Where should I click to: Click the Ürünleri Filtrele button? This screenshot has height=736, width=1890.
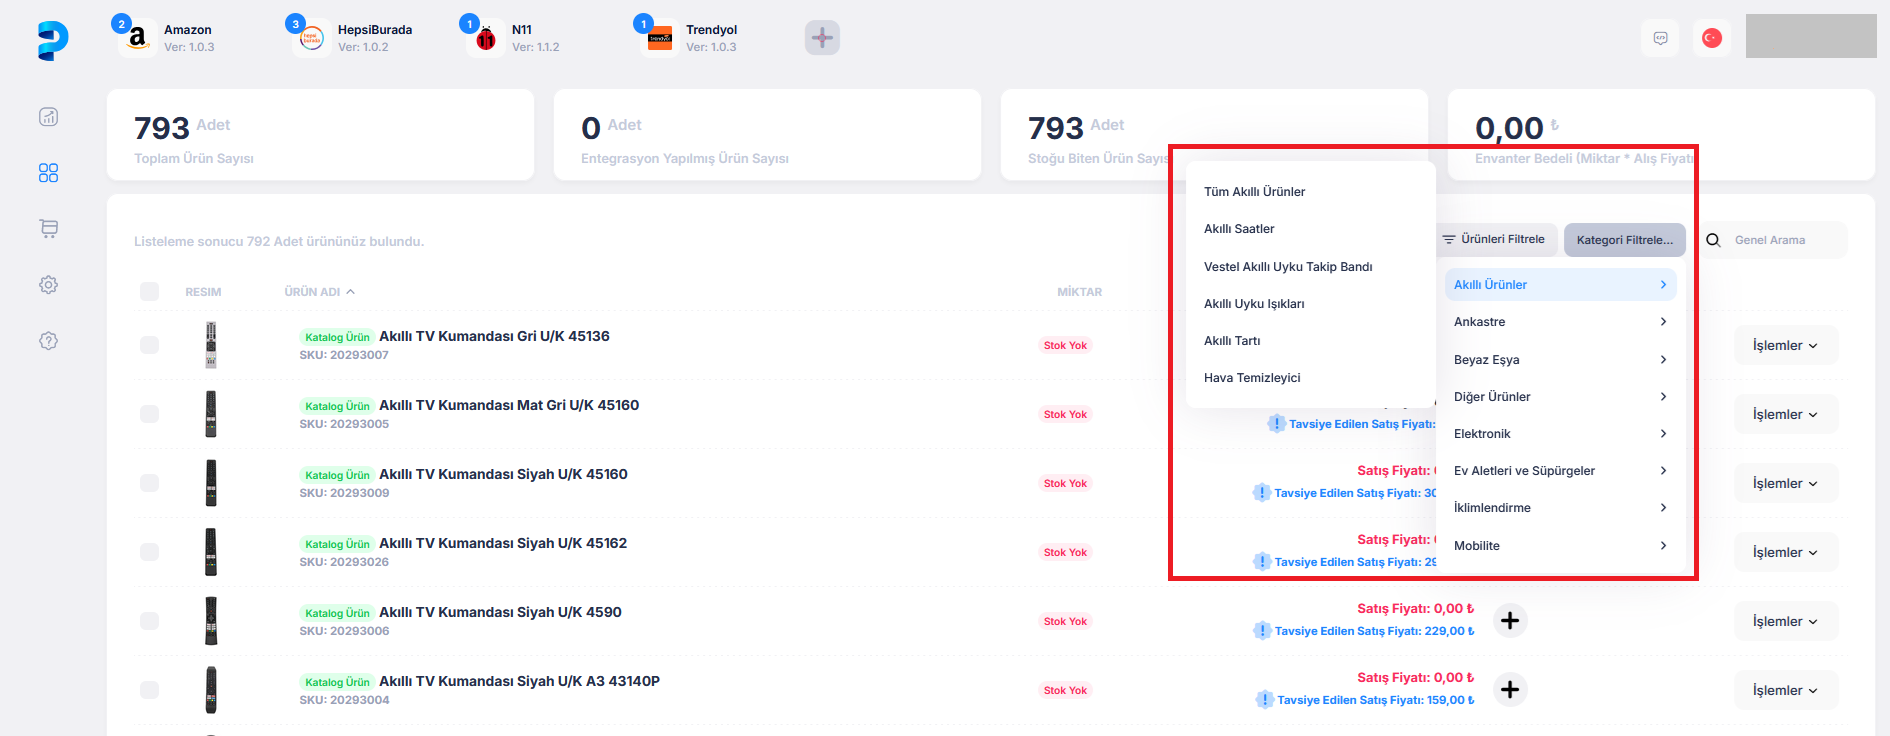click(1494, 240)
